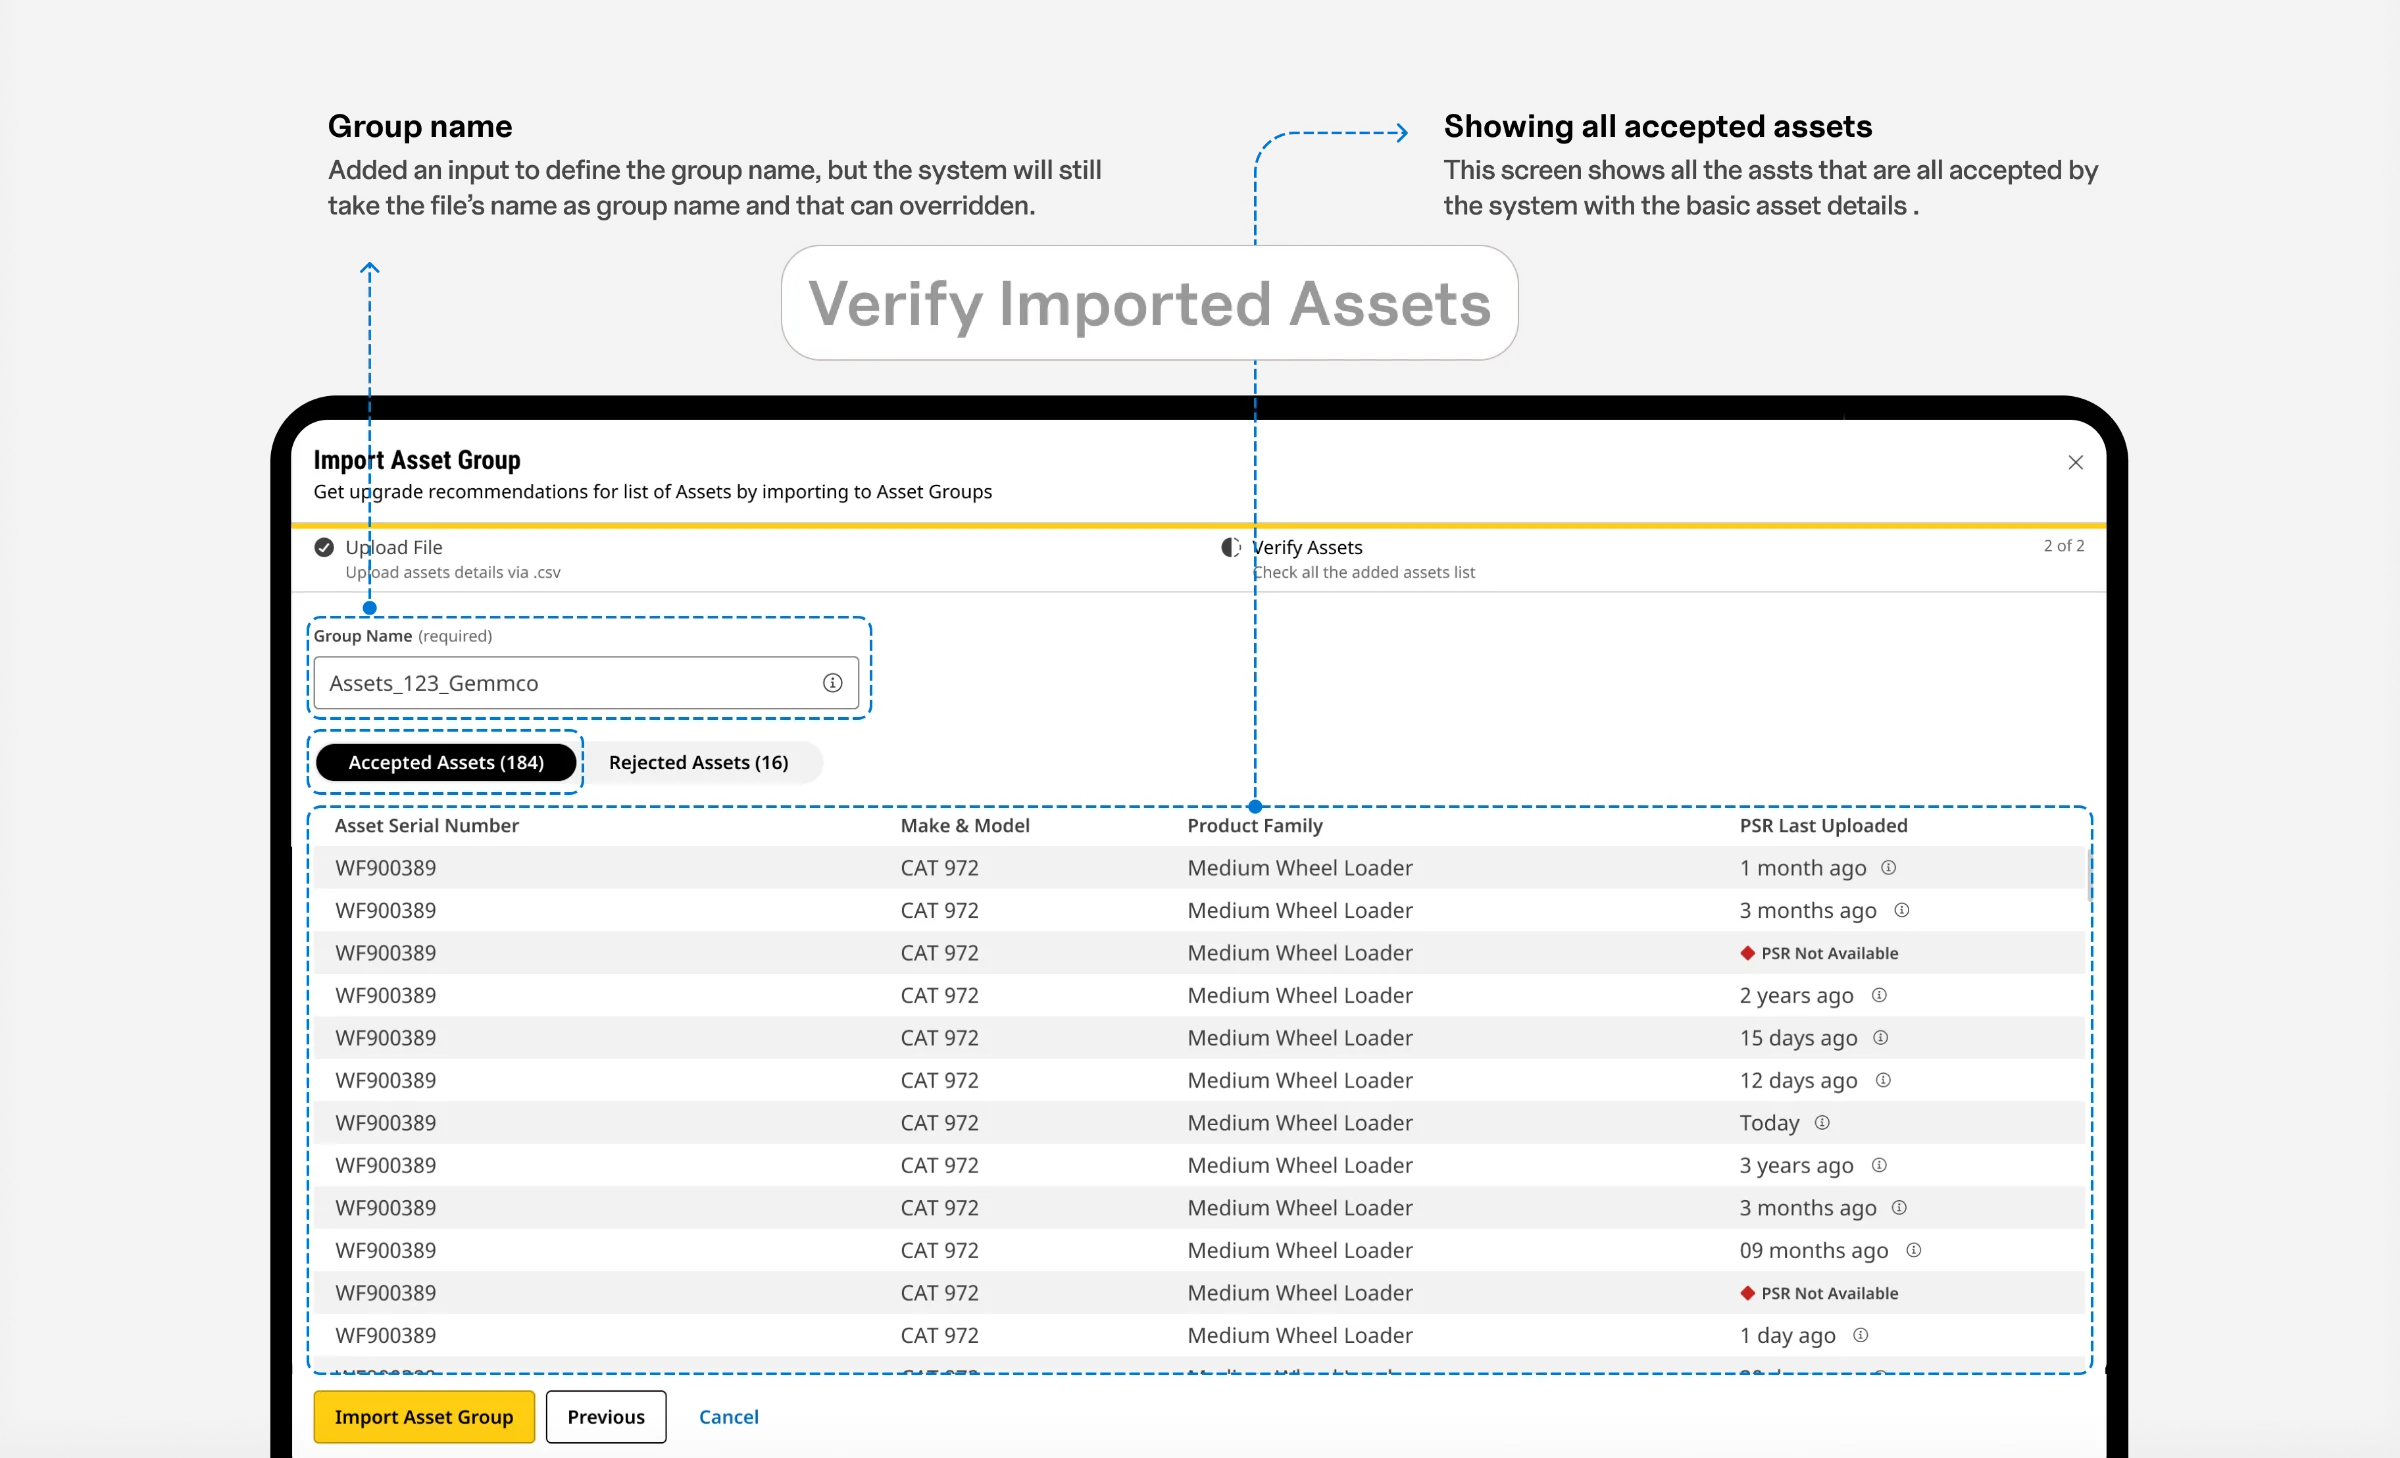Click the Verify Assets step progress icon

[x=1231, y=547]
